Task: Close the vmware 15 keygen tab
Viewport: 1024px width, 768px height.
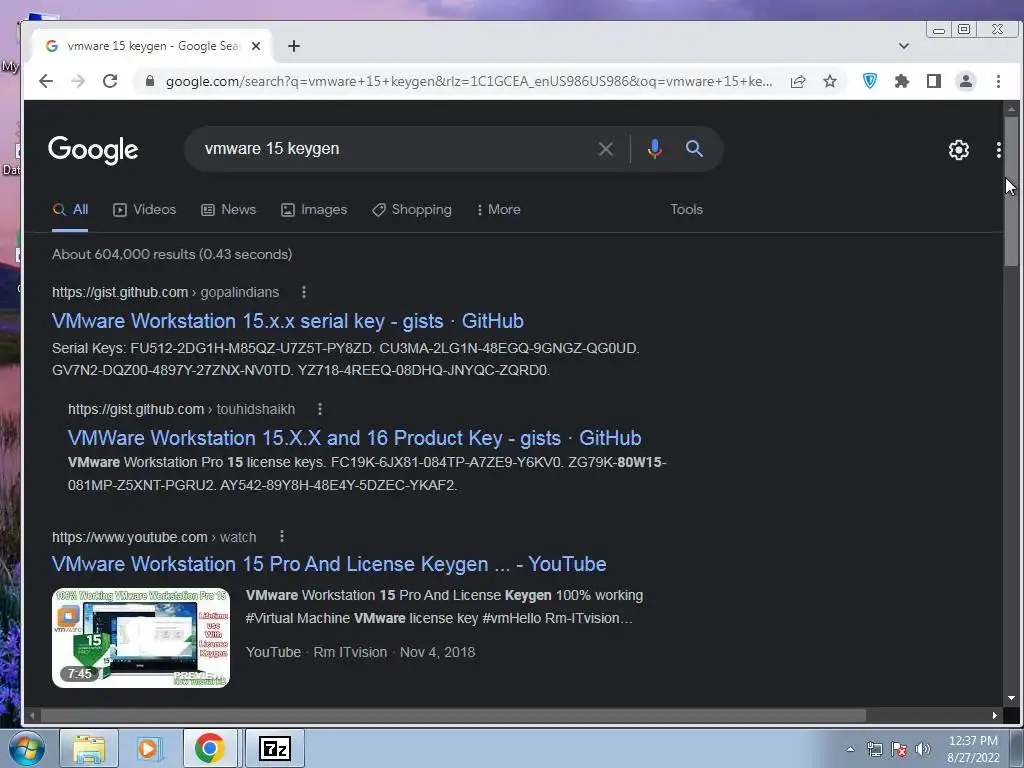Action: [256, 46]
